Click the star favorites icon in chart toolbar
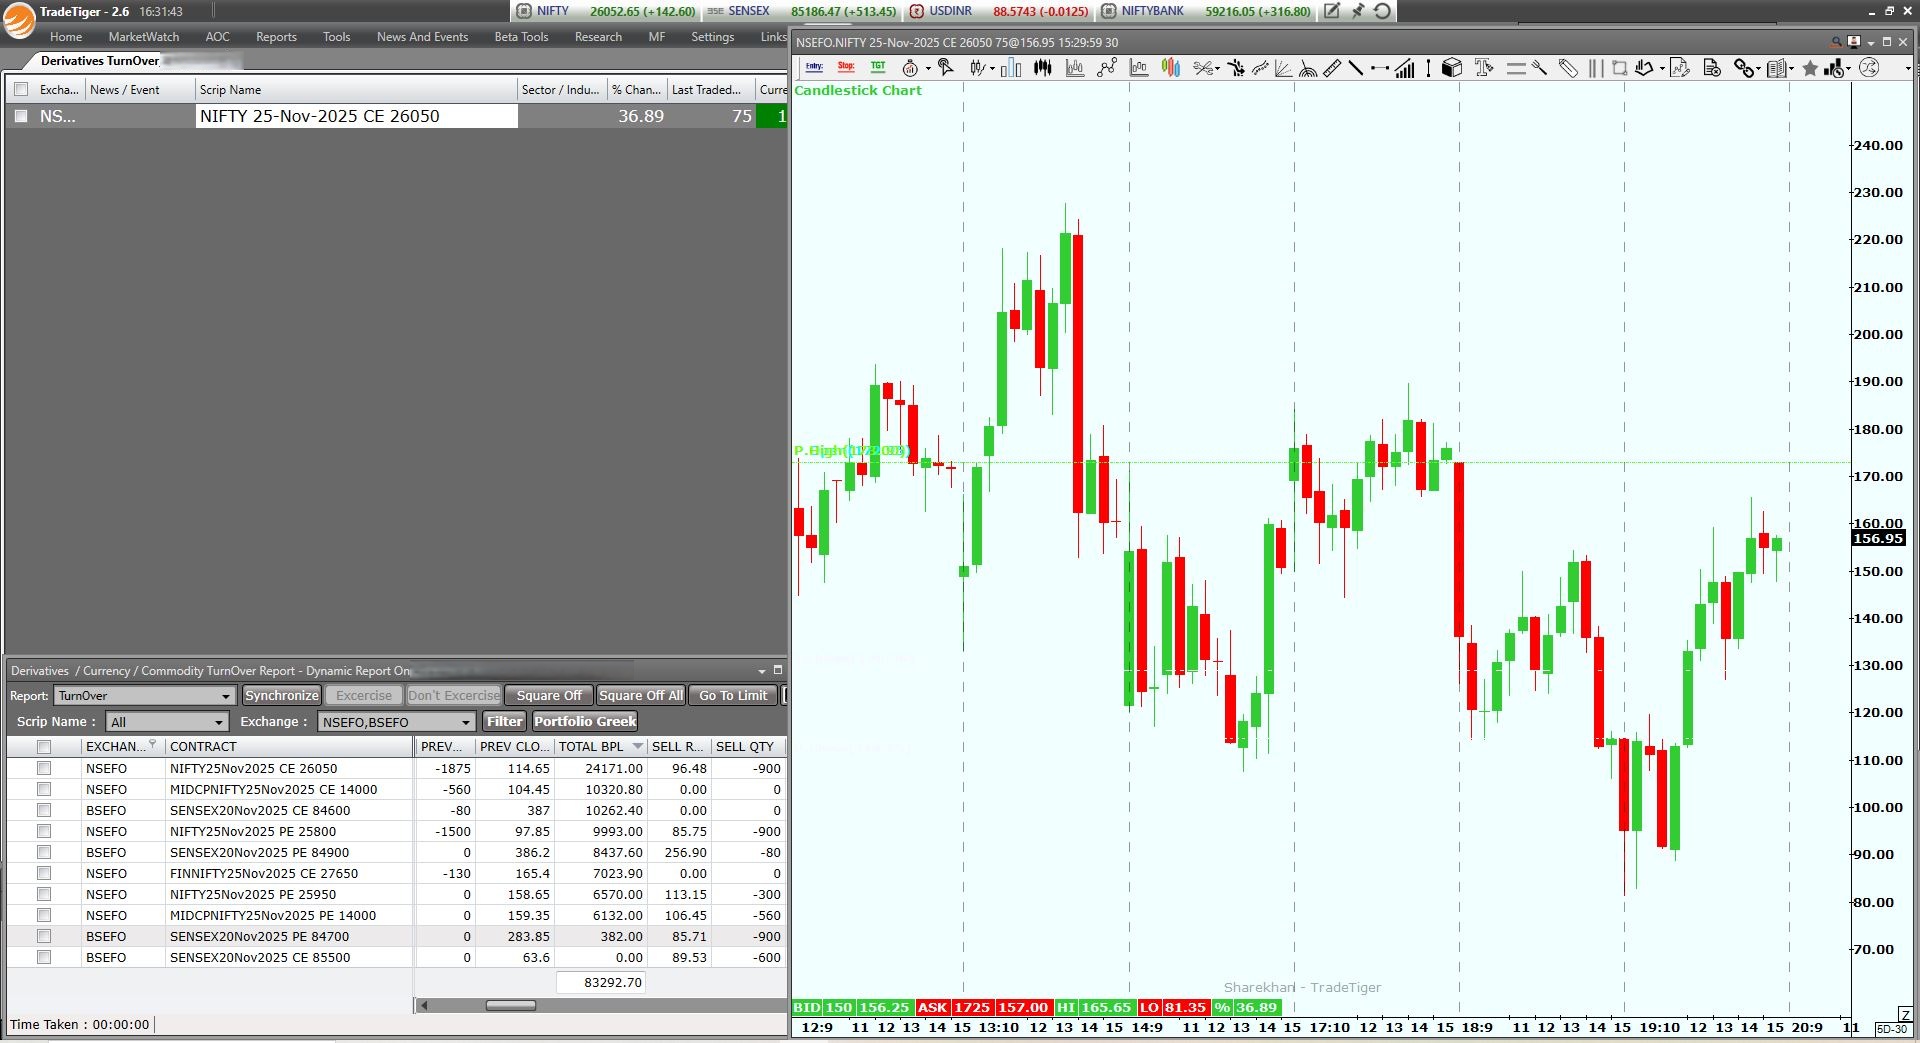 pos(1810,68)
